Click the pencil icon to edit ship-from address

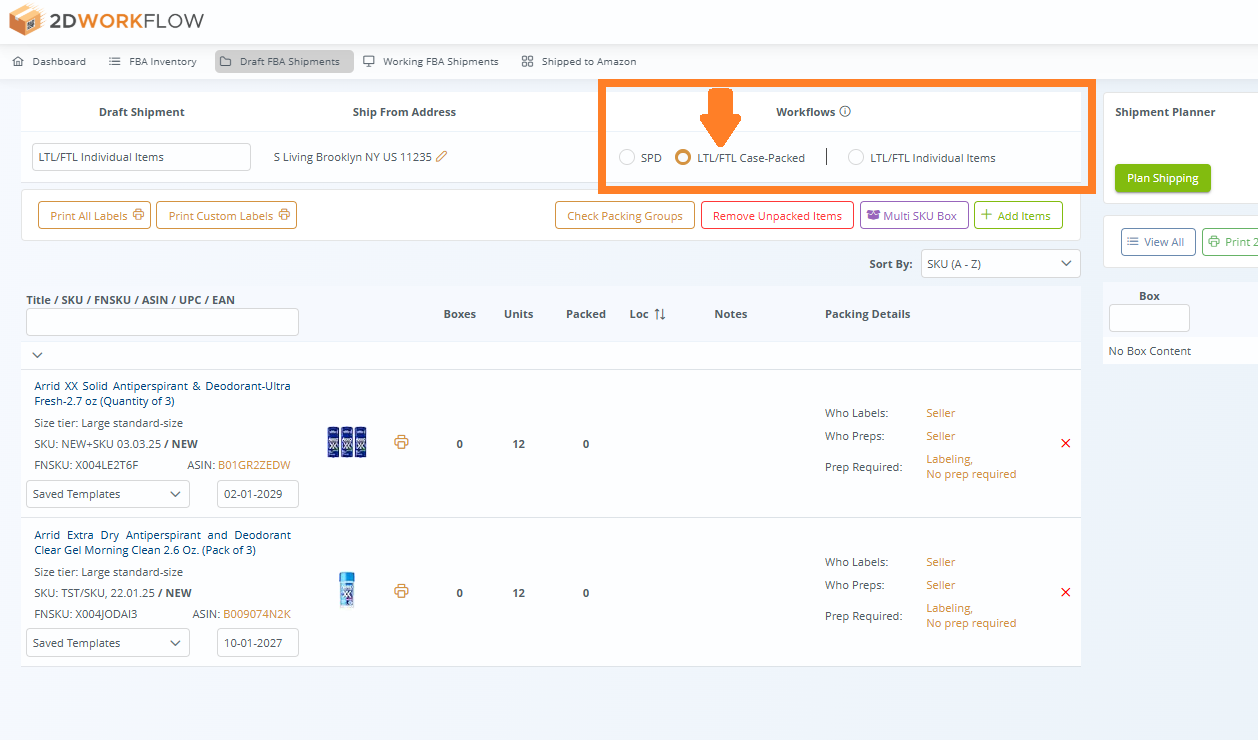(441, 156)
